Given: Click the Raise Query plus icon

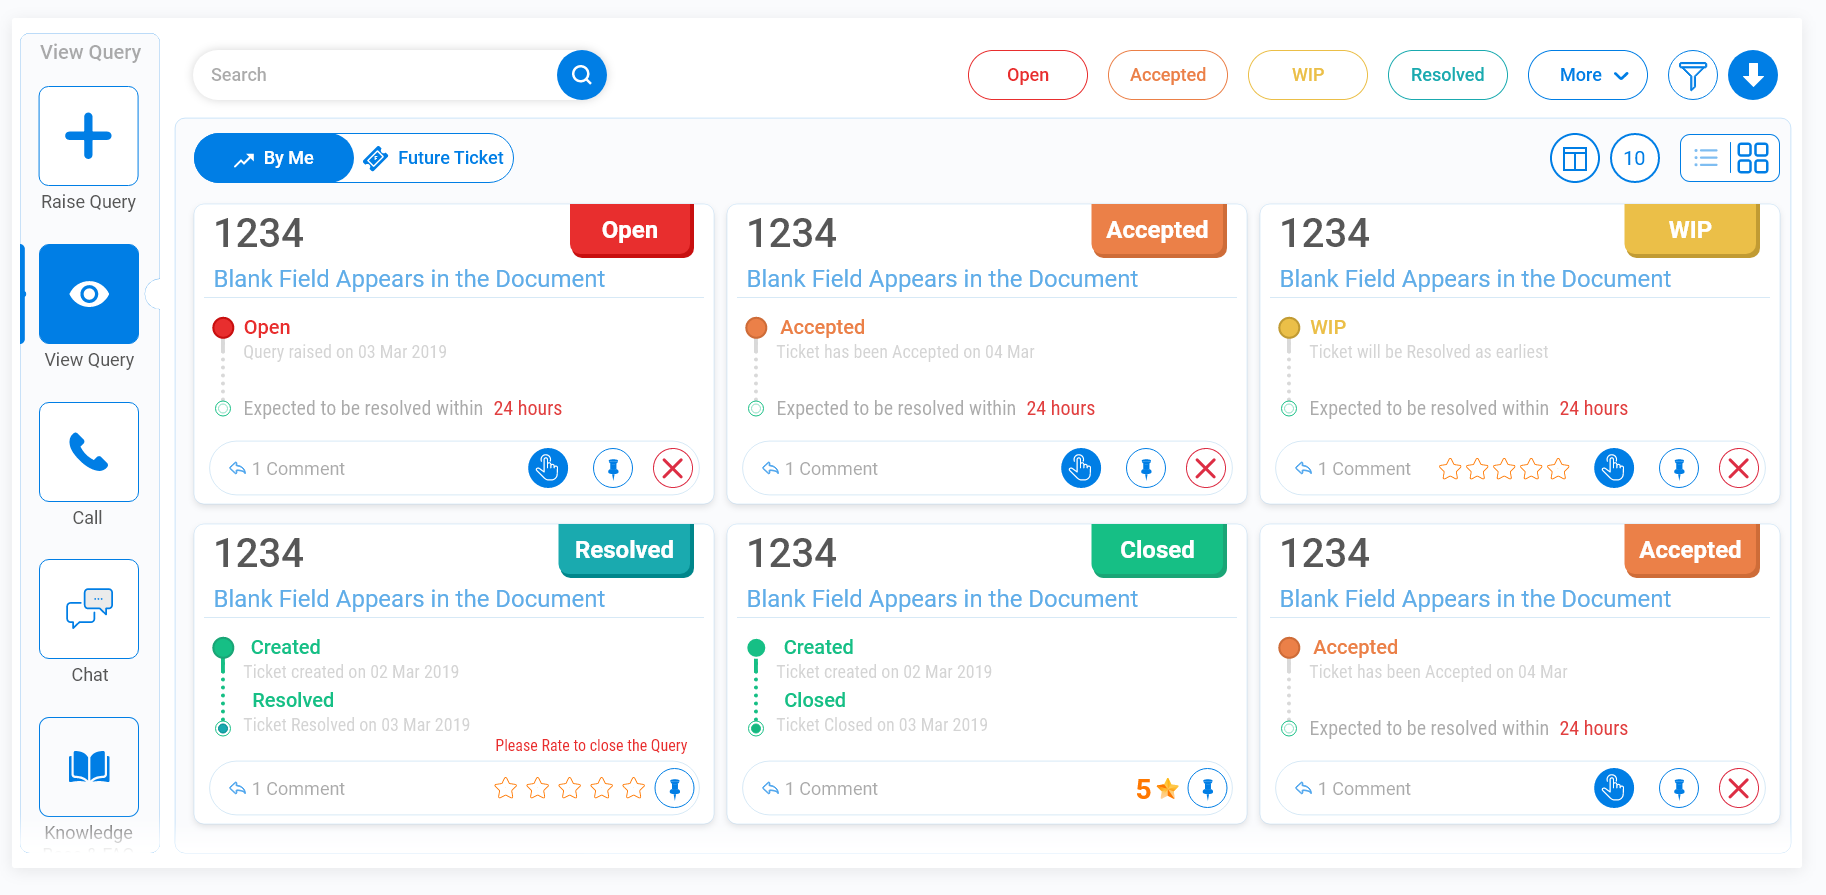Looking at the screenshot, I should [88, 136].
